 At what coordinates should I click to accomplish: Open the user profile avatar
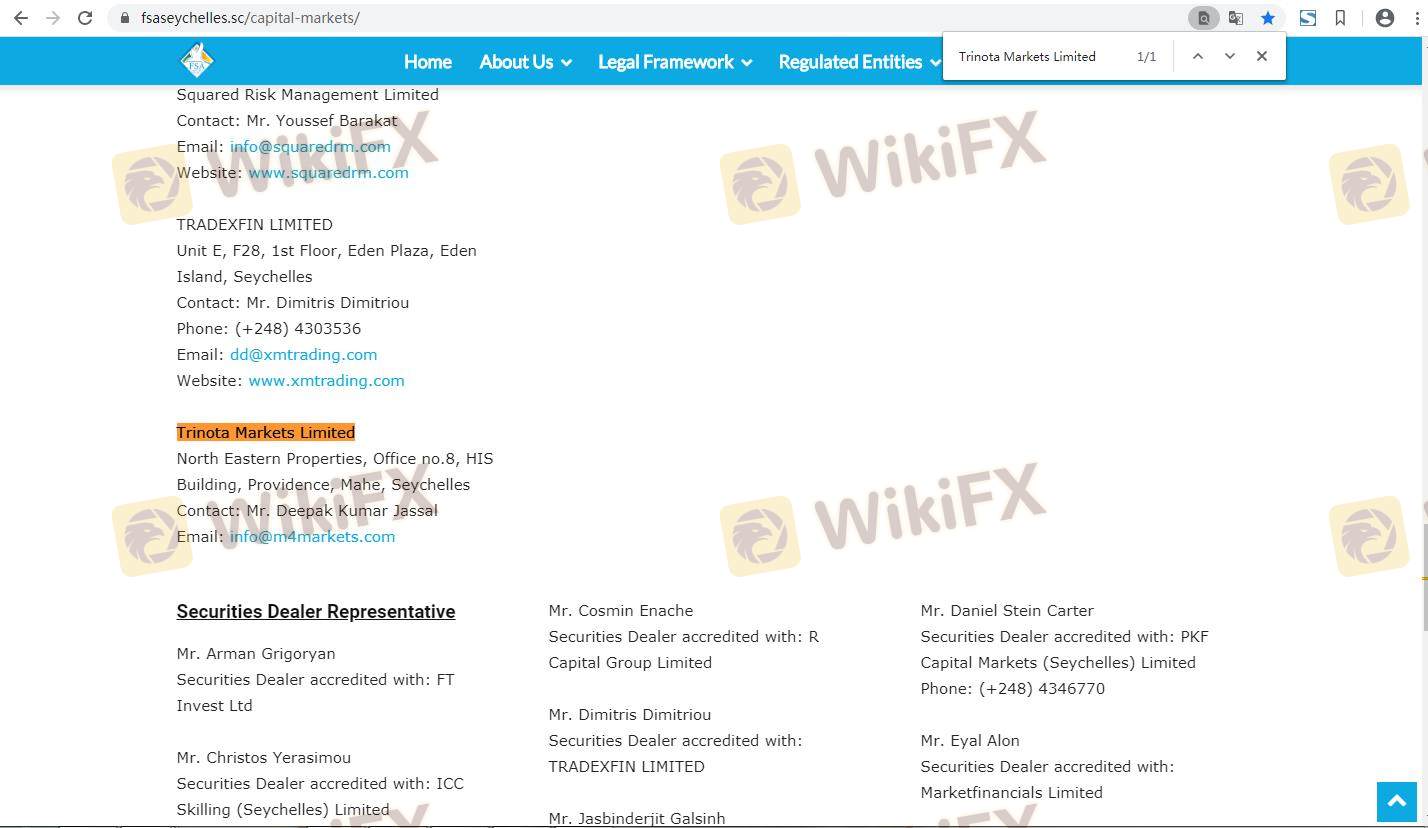tap(1384, 18)
